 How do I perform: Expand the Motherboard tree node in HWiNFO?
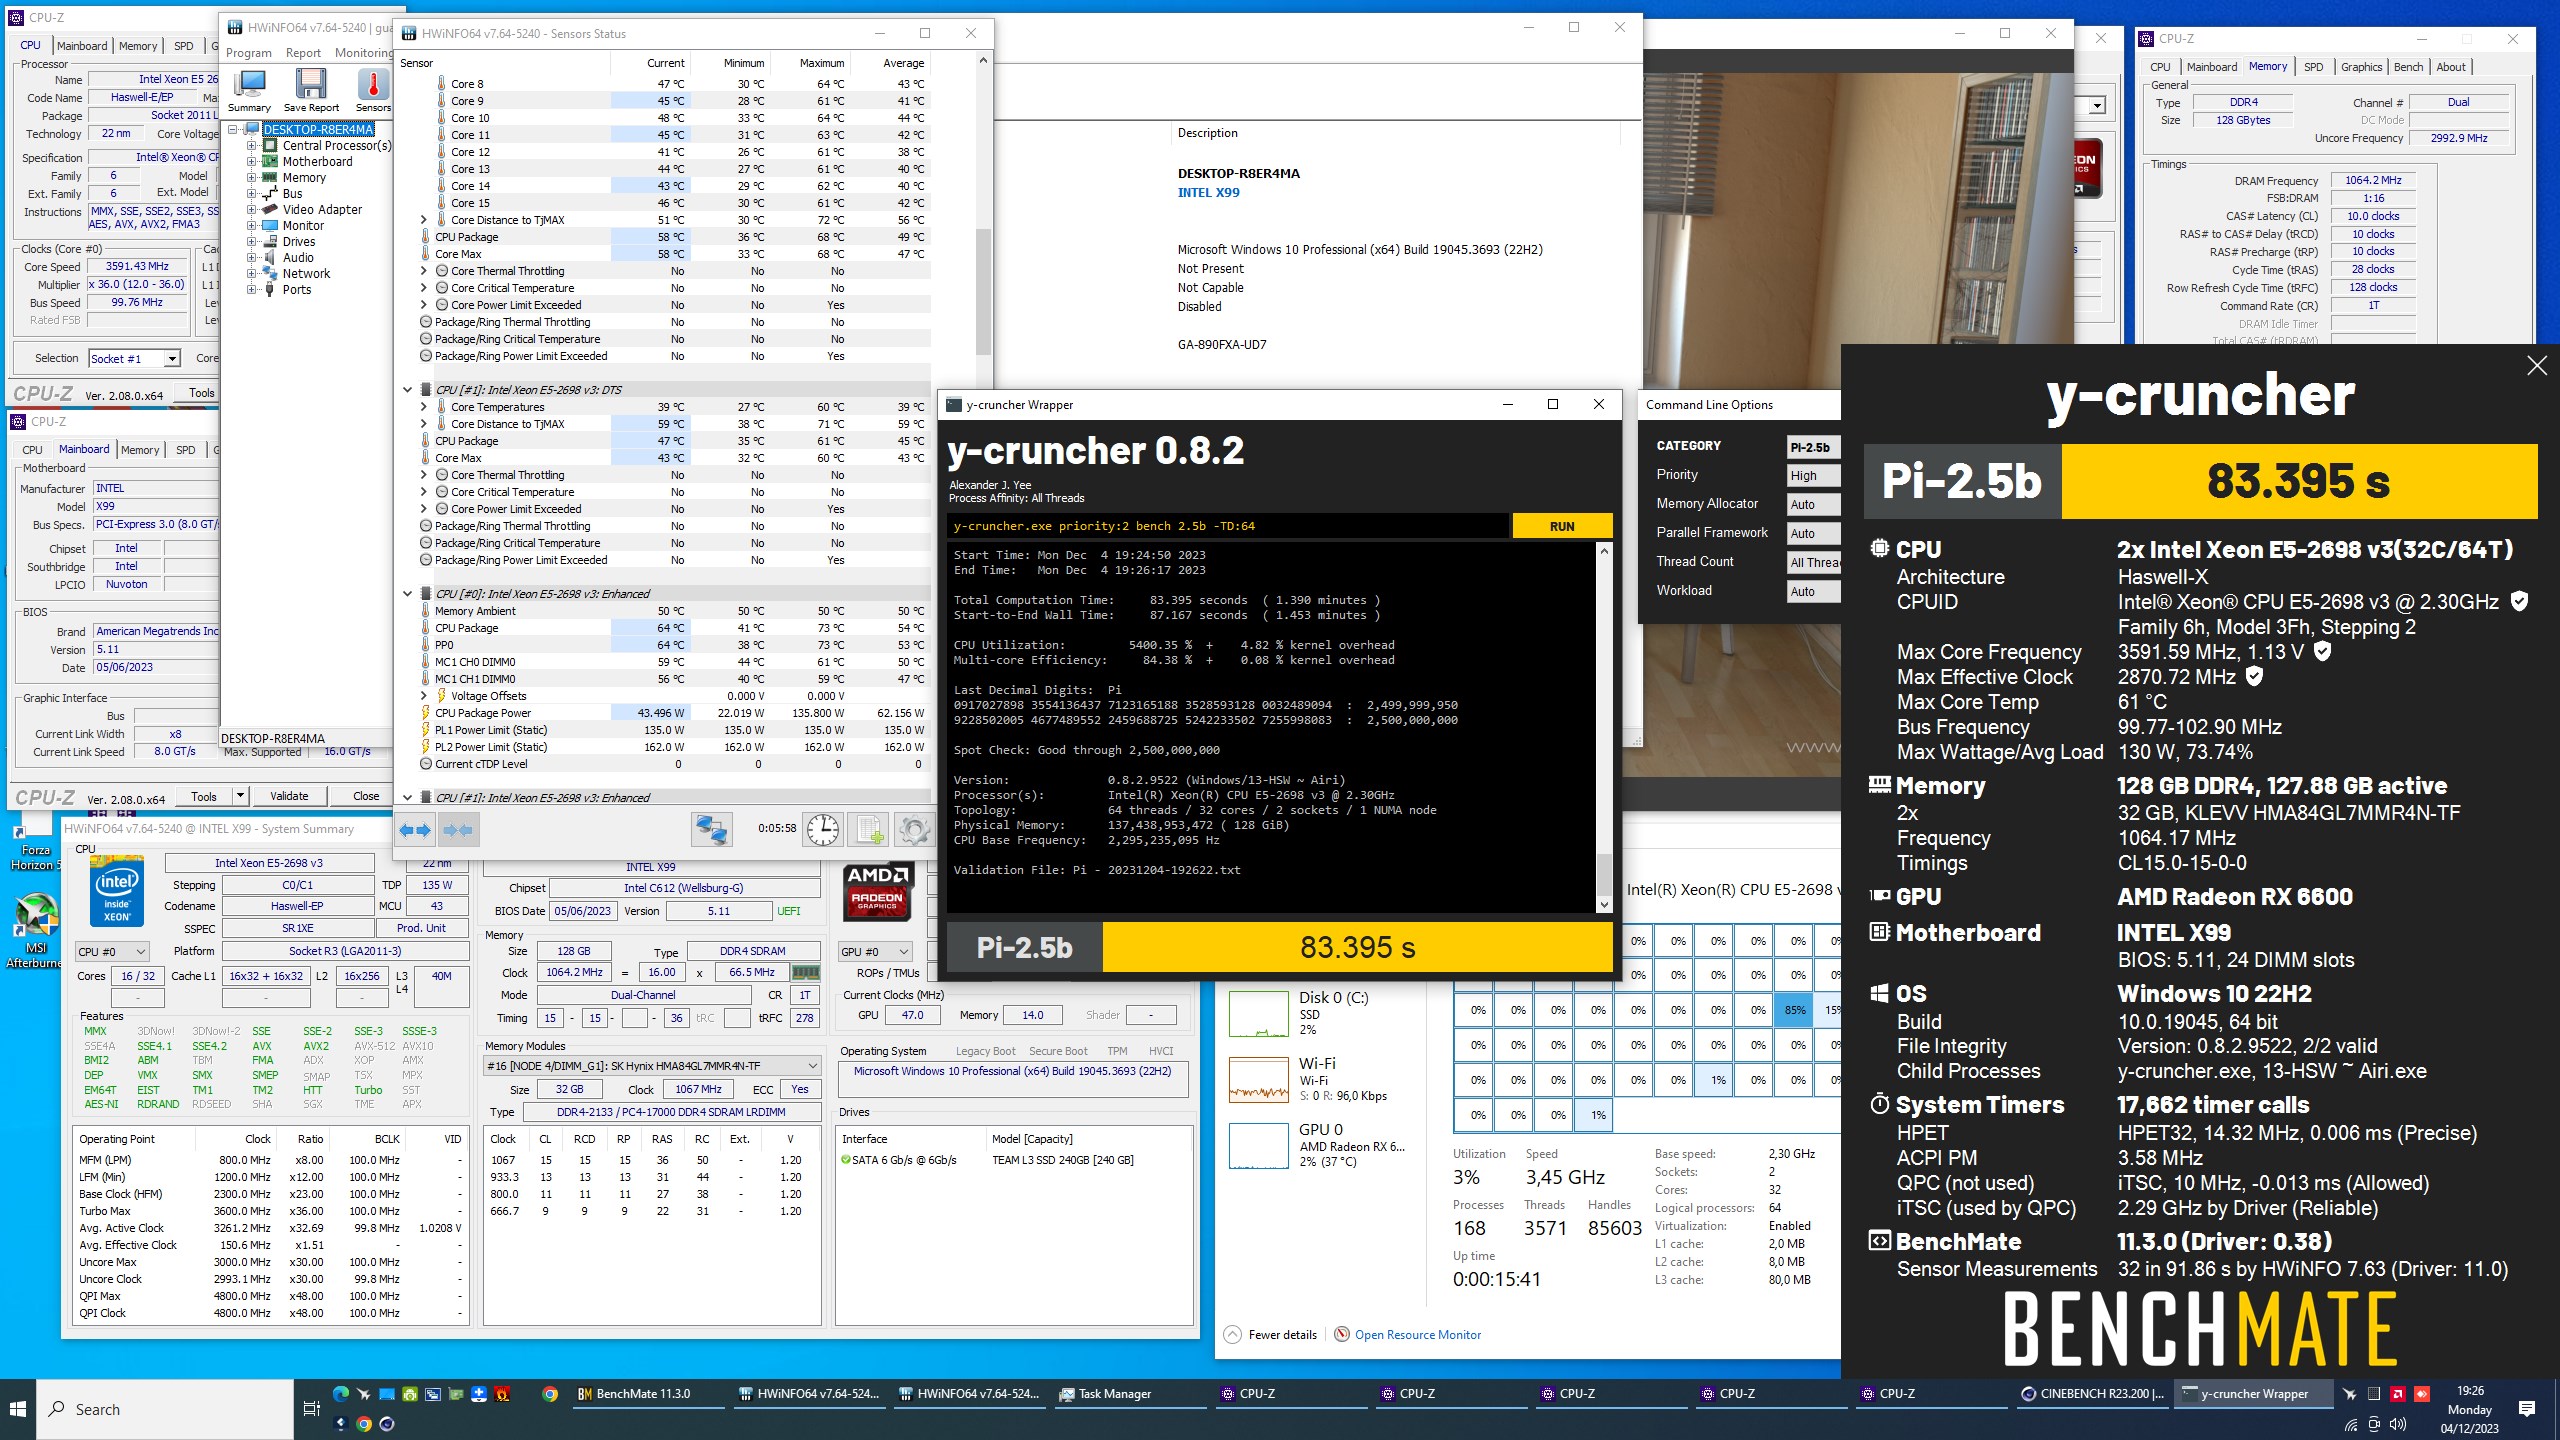(252, 162)
